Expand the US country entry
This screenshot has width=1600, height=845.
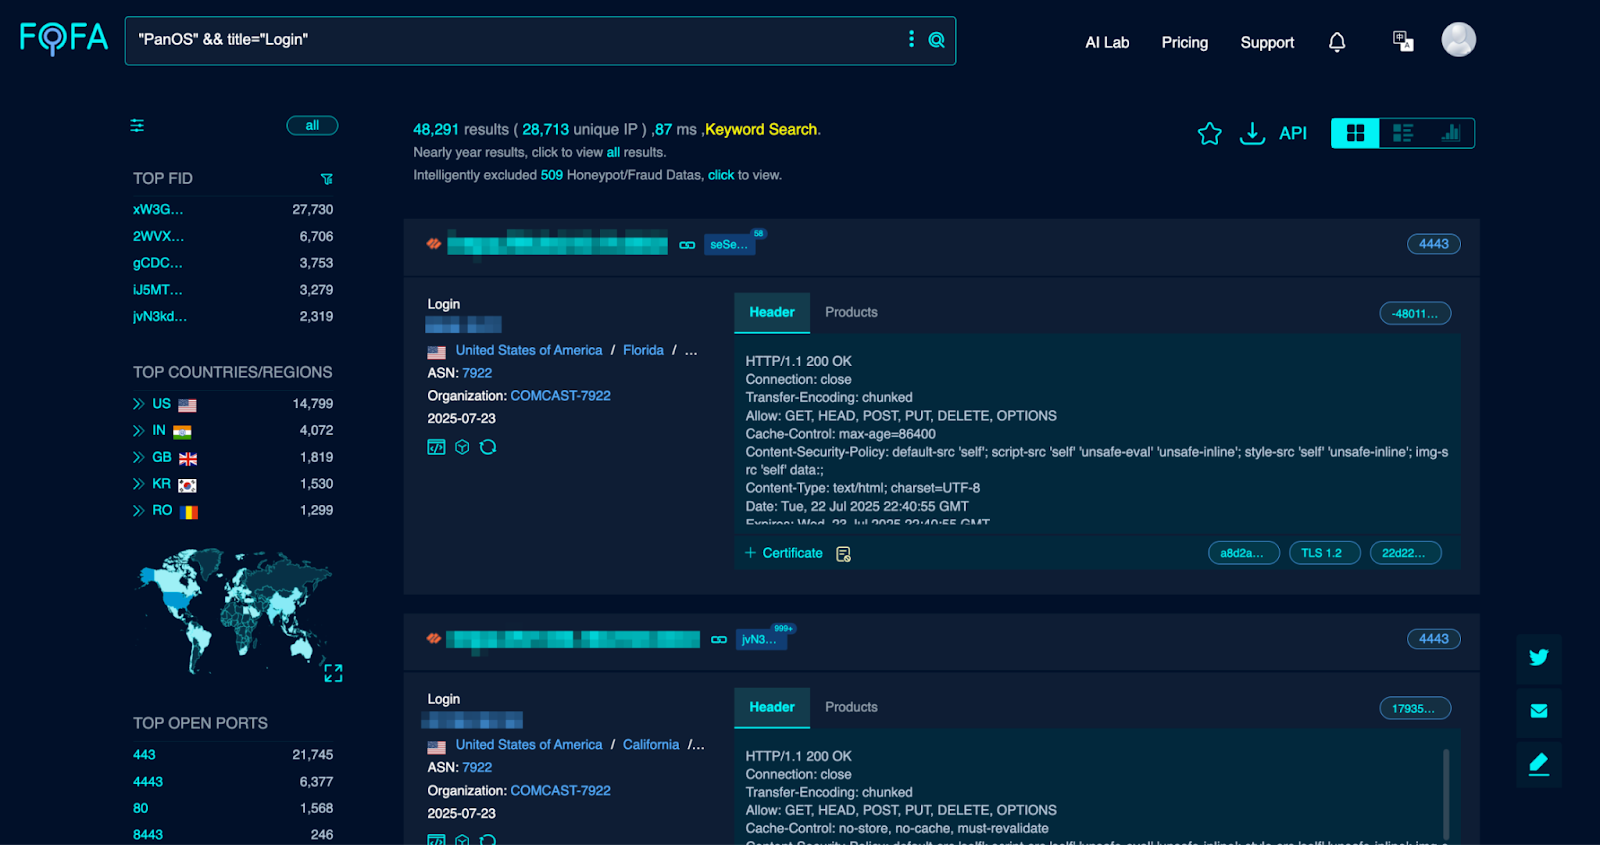[139, 404]
